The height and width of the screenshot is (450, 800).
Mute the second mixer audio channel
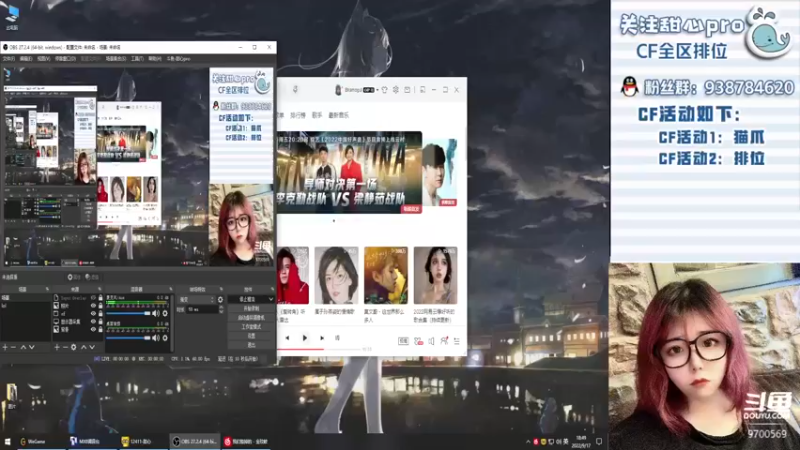[x=156, y=338]
